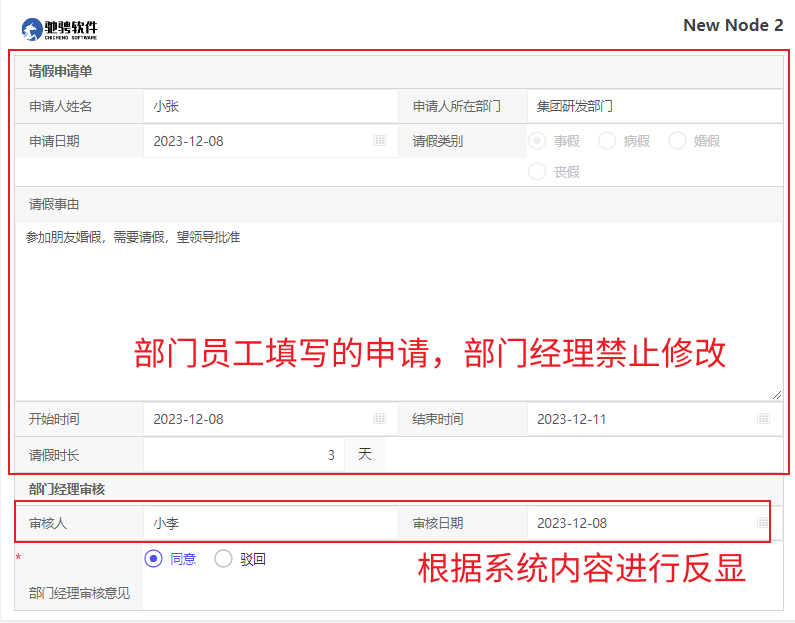Click the 驰骋软件 logo icon
The width and height of the screenshot is (795, 623).
[x=32, y=29]
